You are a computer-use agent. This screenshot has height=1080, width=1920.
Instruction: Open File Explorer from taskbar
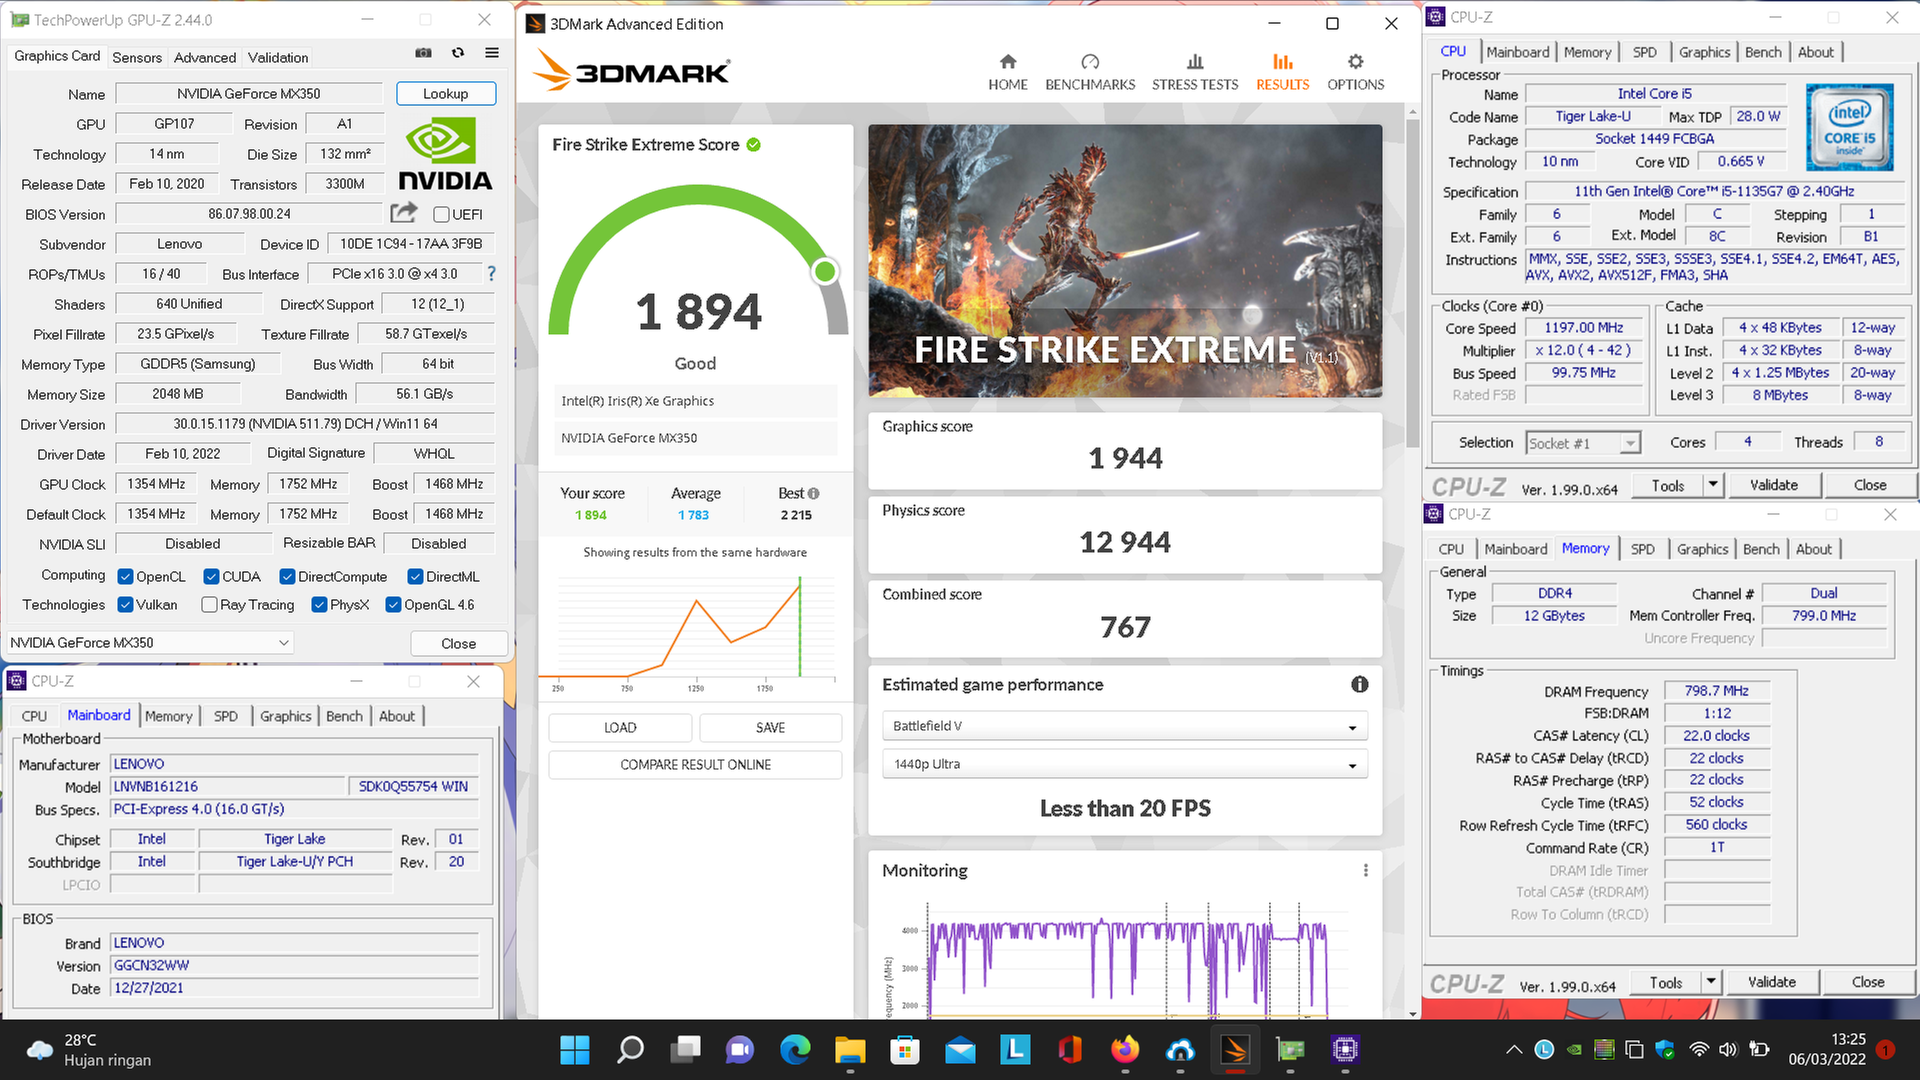850,1049
